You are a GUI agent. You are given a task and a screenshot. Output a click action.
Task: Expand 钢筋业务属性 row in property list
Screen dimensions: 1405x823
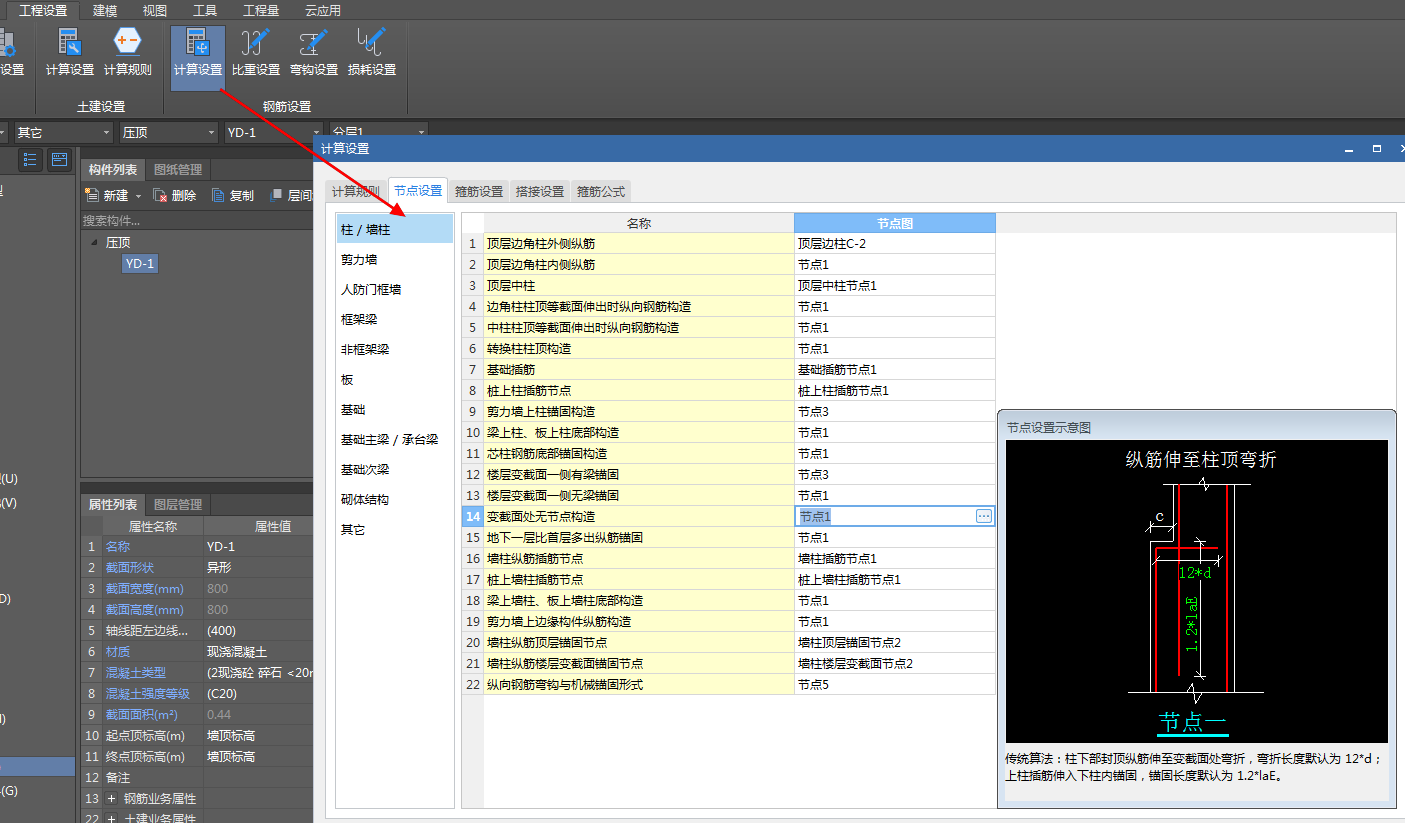[x=113, y=798]
